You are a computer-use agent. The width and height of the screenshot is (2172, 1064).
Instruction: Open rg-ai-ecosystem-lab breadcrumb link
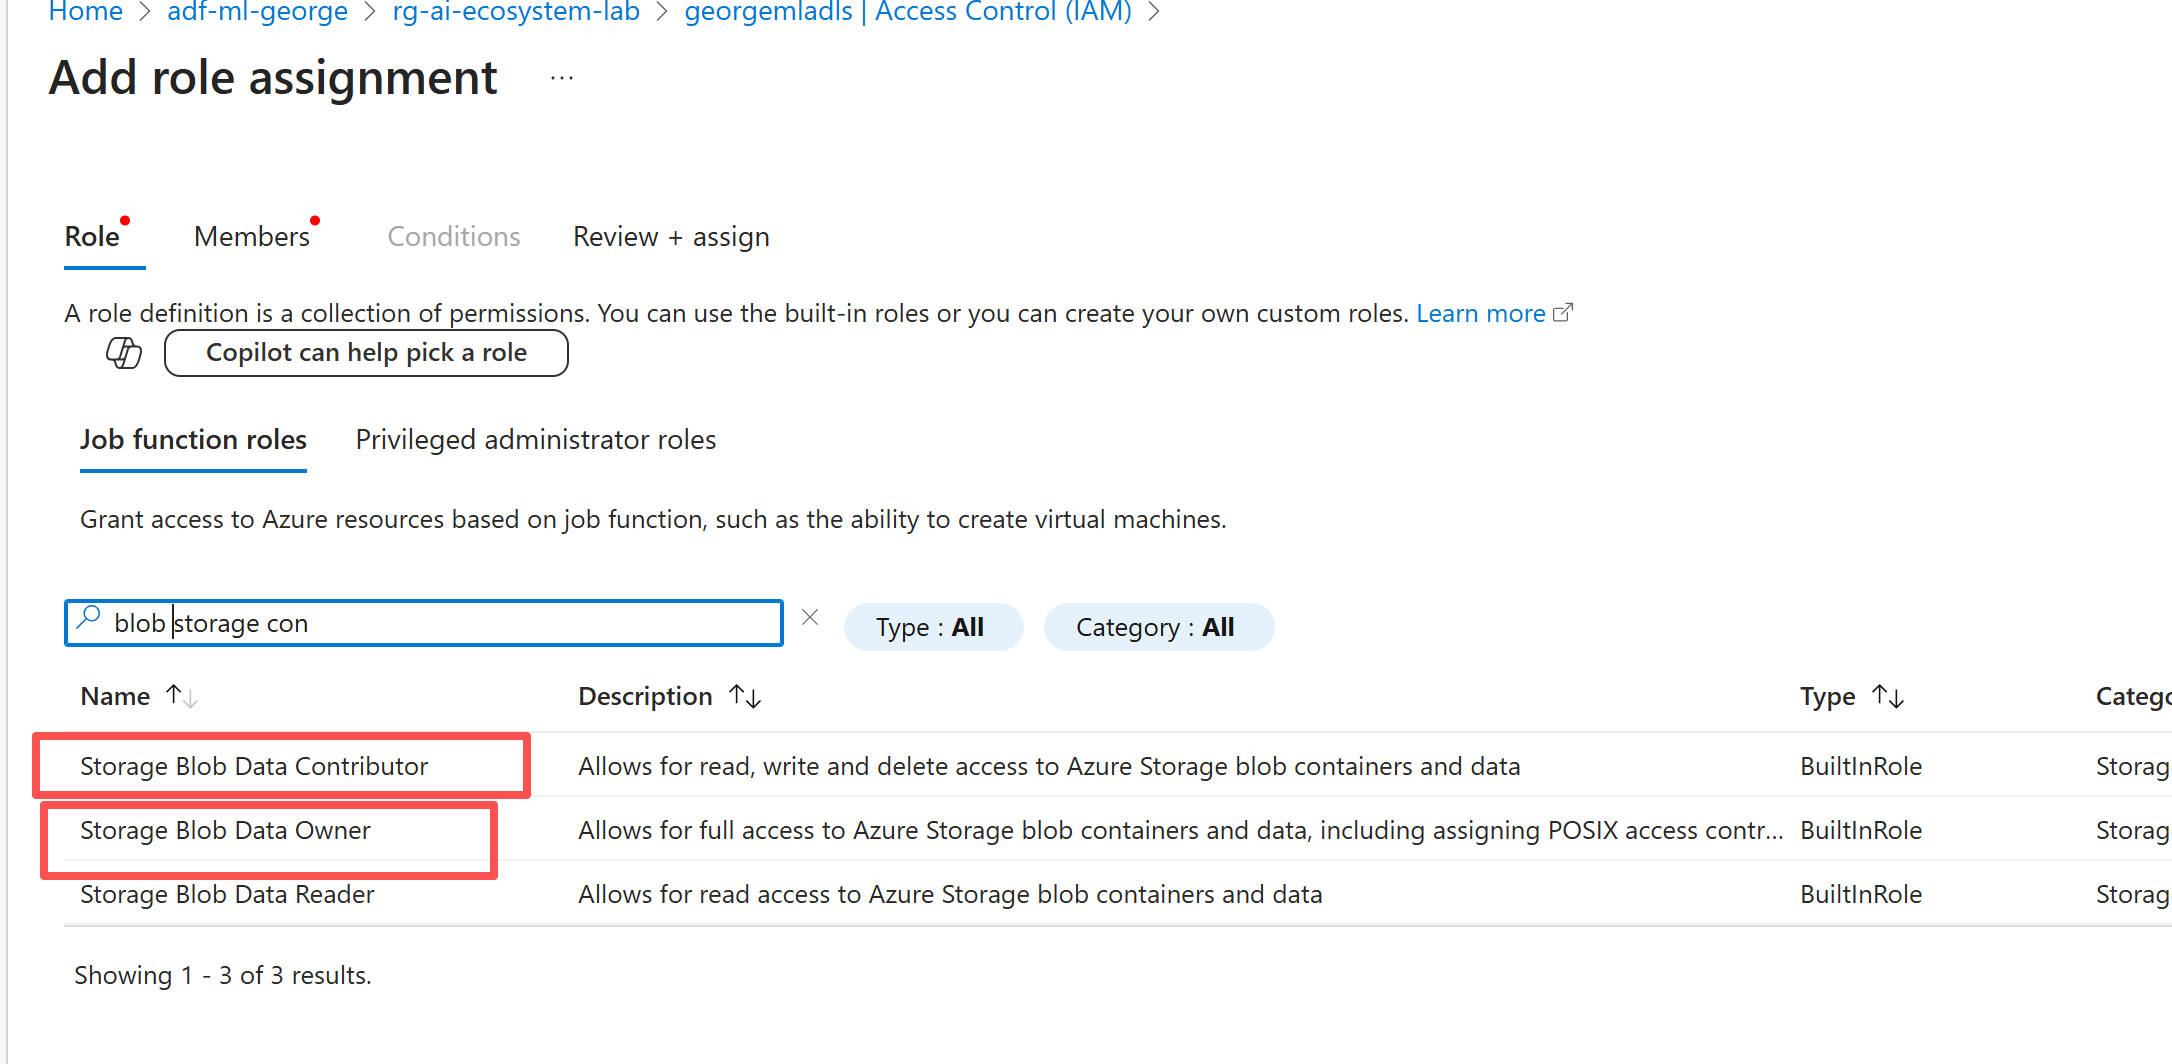[x=516, y=12]
